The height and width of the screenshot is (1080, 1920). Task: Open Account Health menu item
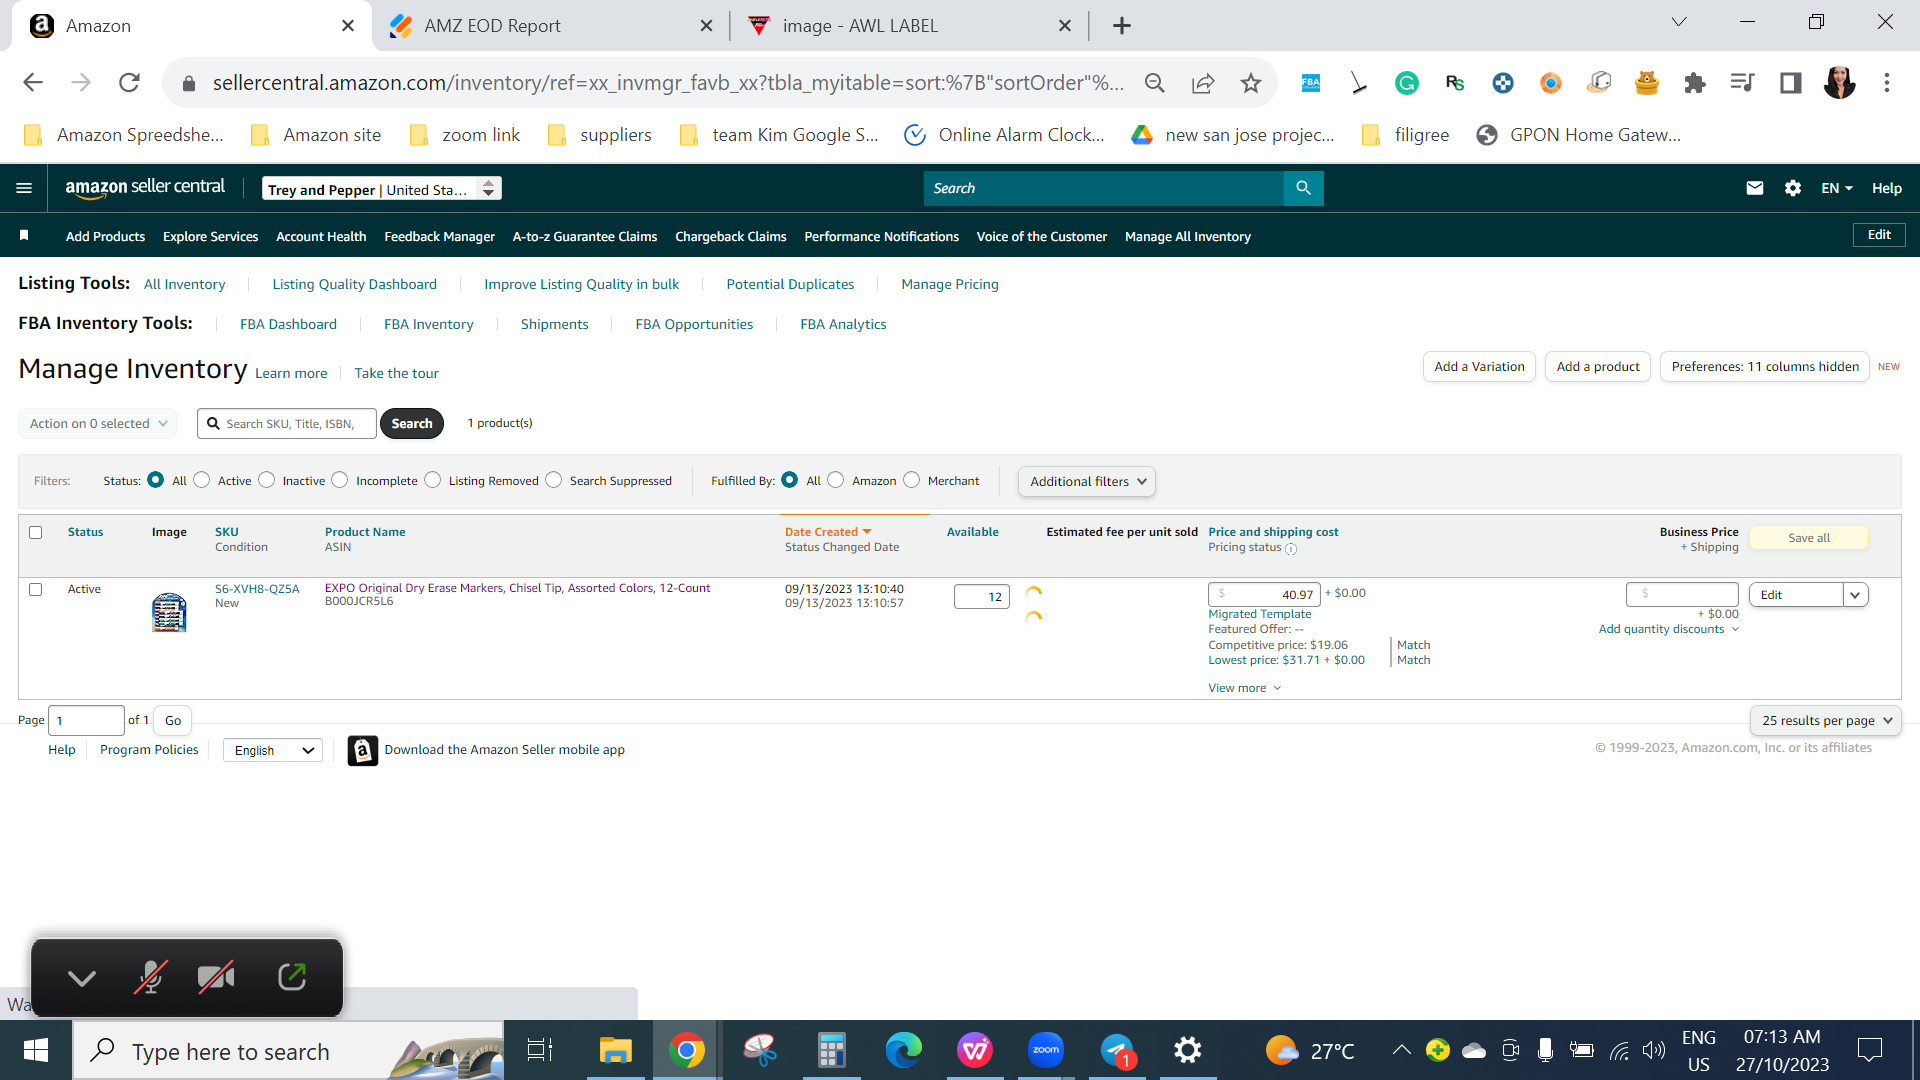321,236
